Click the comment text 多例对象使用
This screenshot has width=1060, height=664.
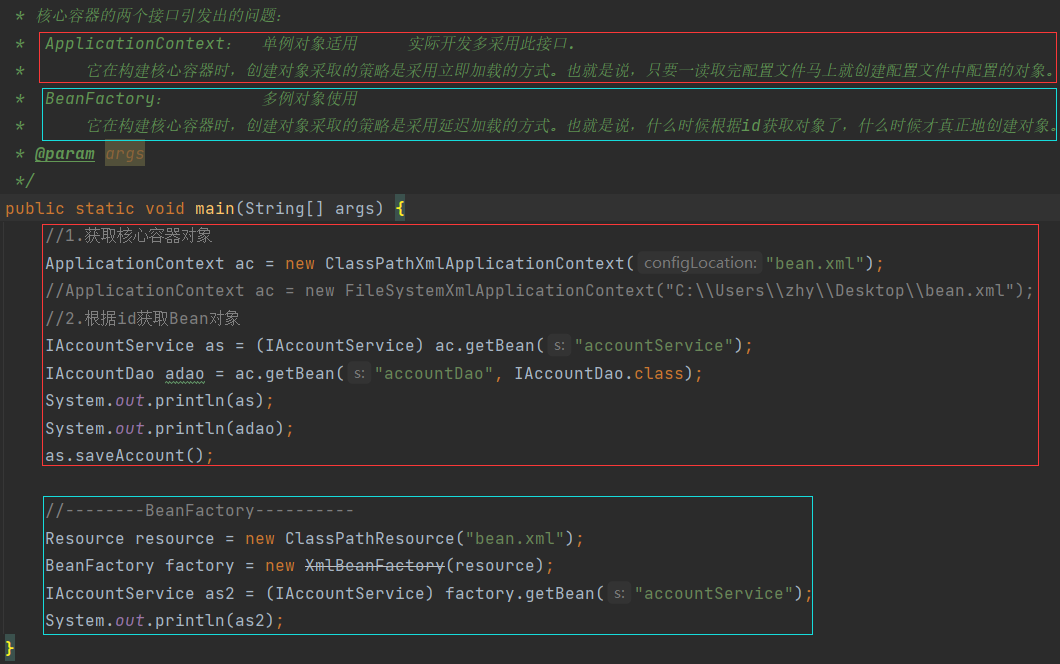pos(310,99)
